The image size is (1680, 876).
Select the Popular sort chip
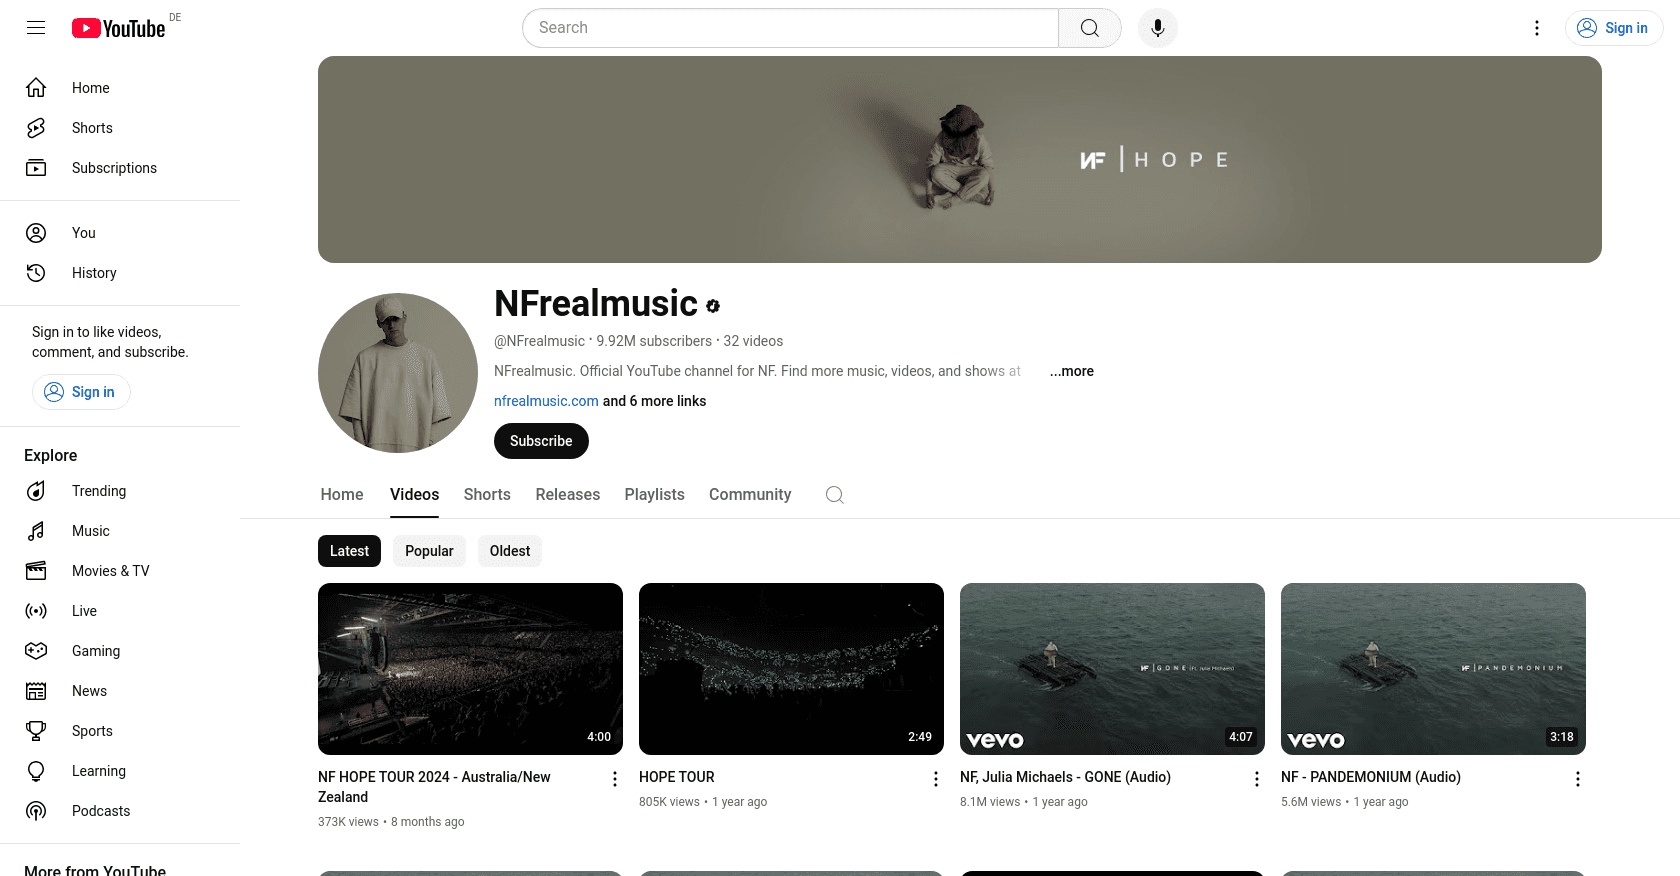429,551
